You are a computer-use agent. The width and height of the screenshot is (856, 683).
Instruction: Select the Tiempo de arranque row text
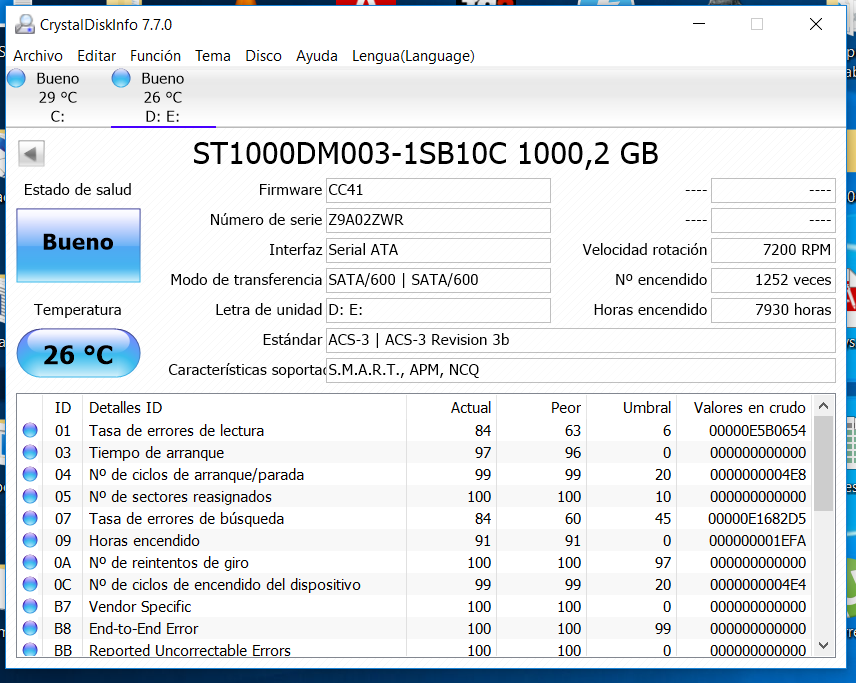click(157, 453)
